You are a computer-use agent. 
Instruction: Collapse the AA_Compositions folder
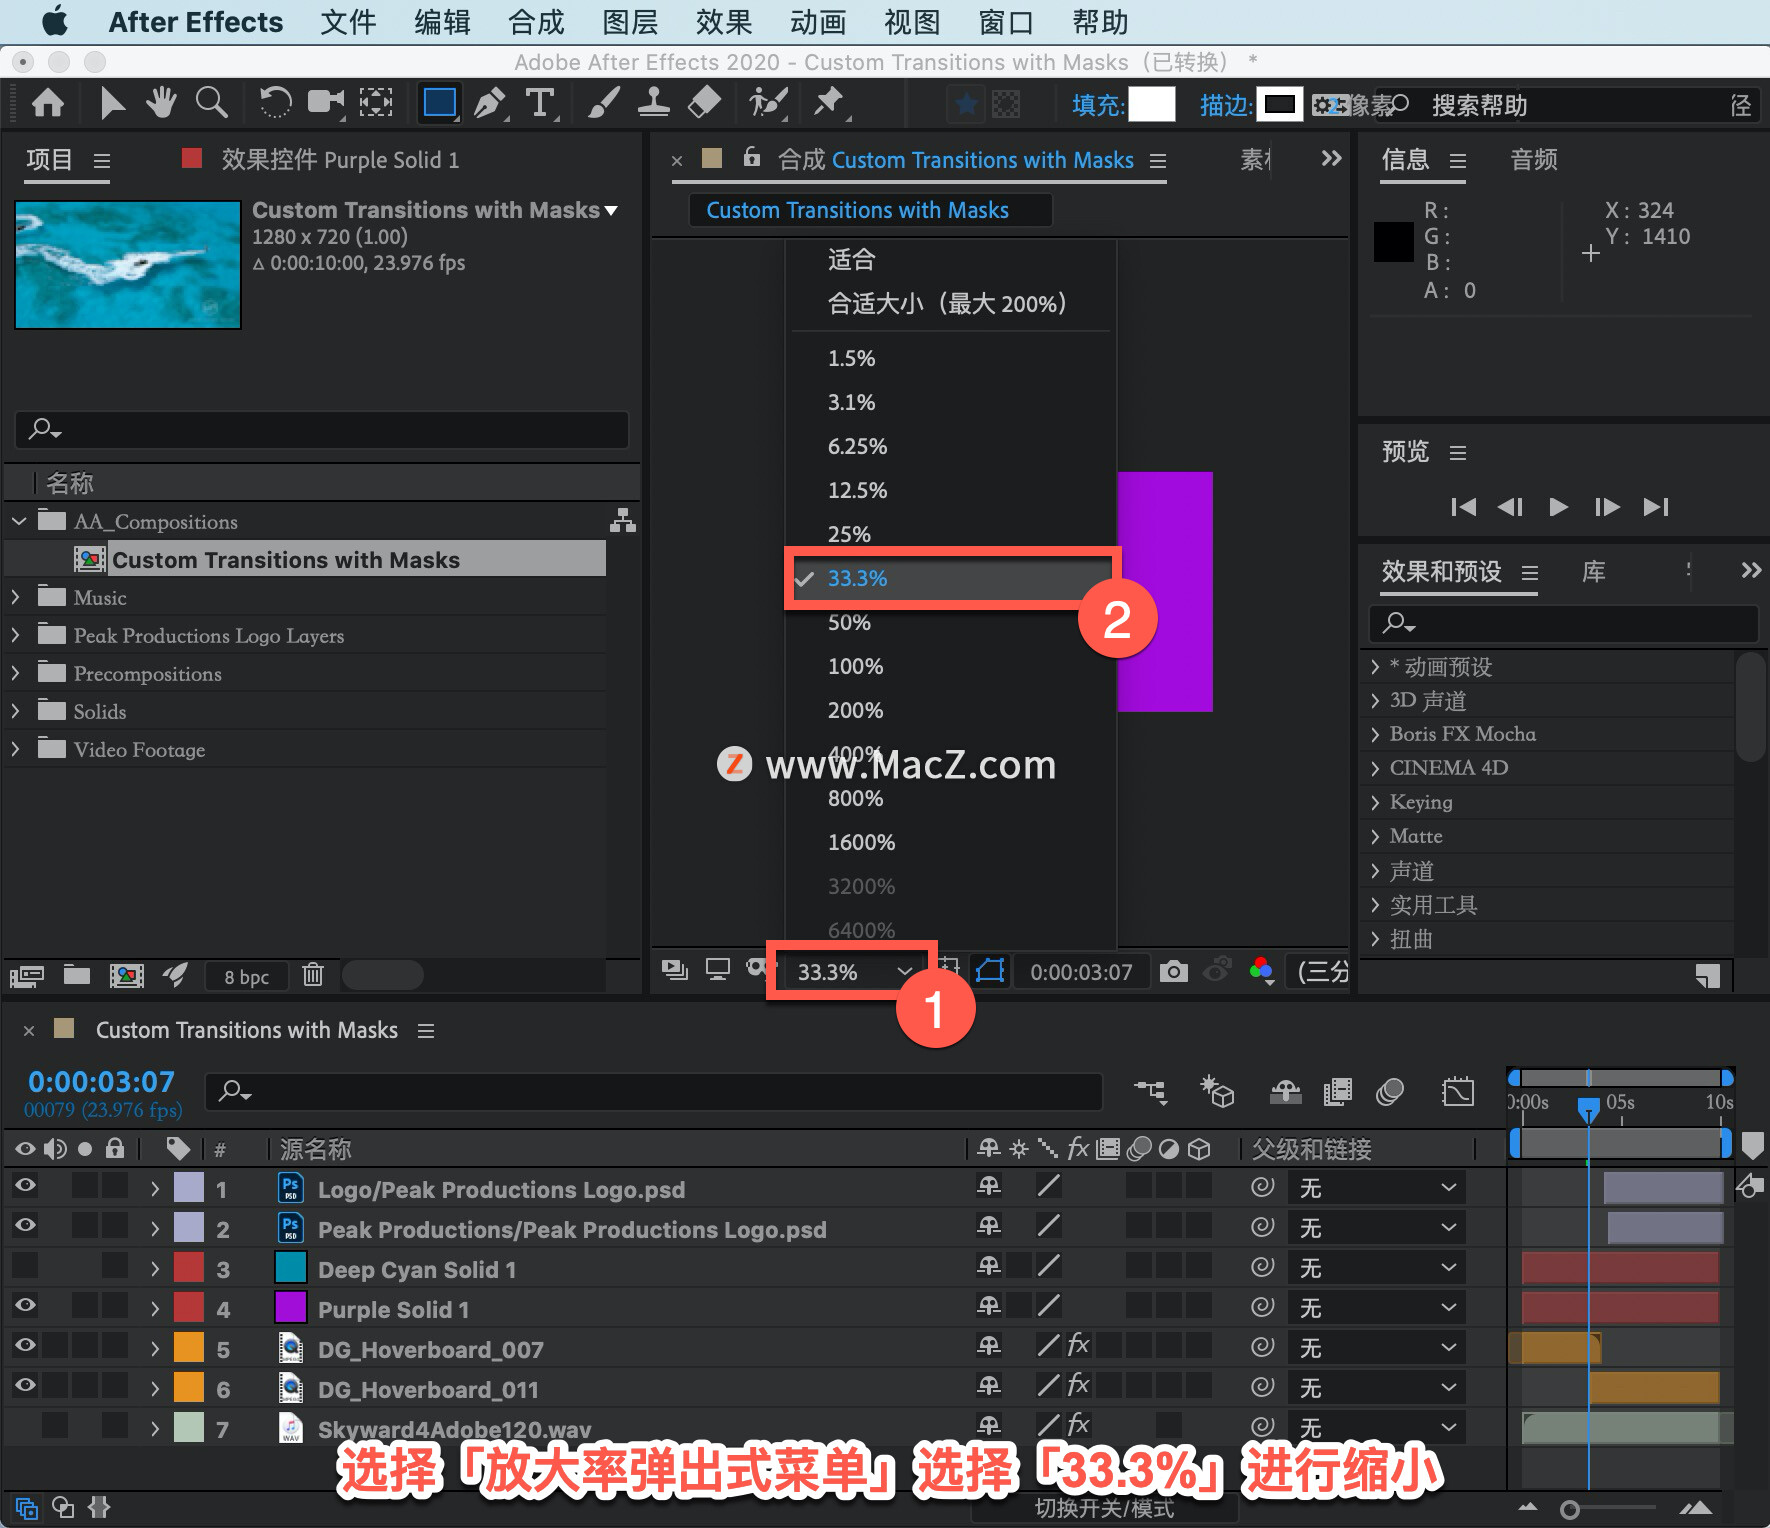[x=19, y=521]
